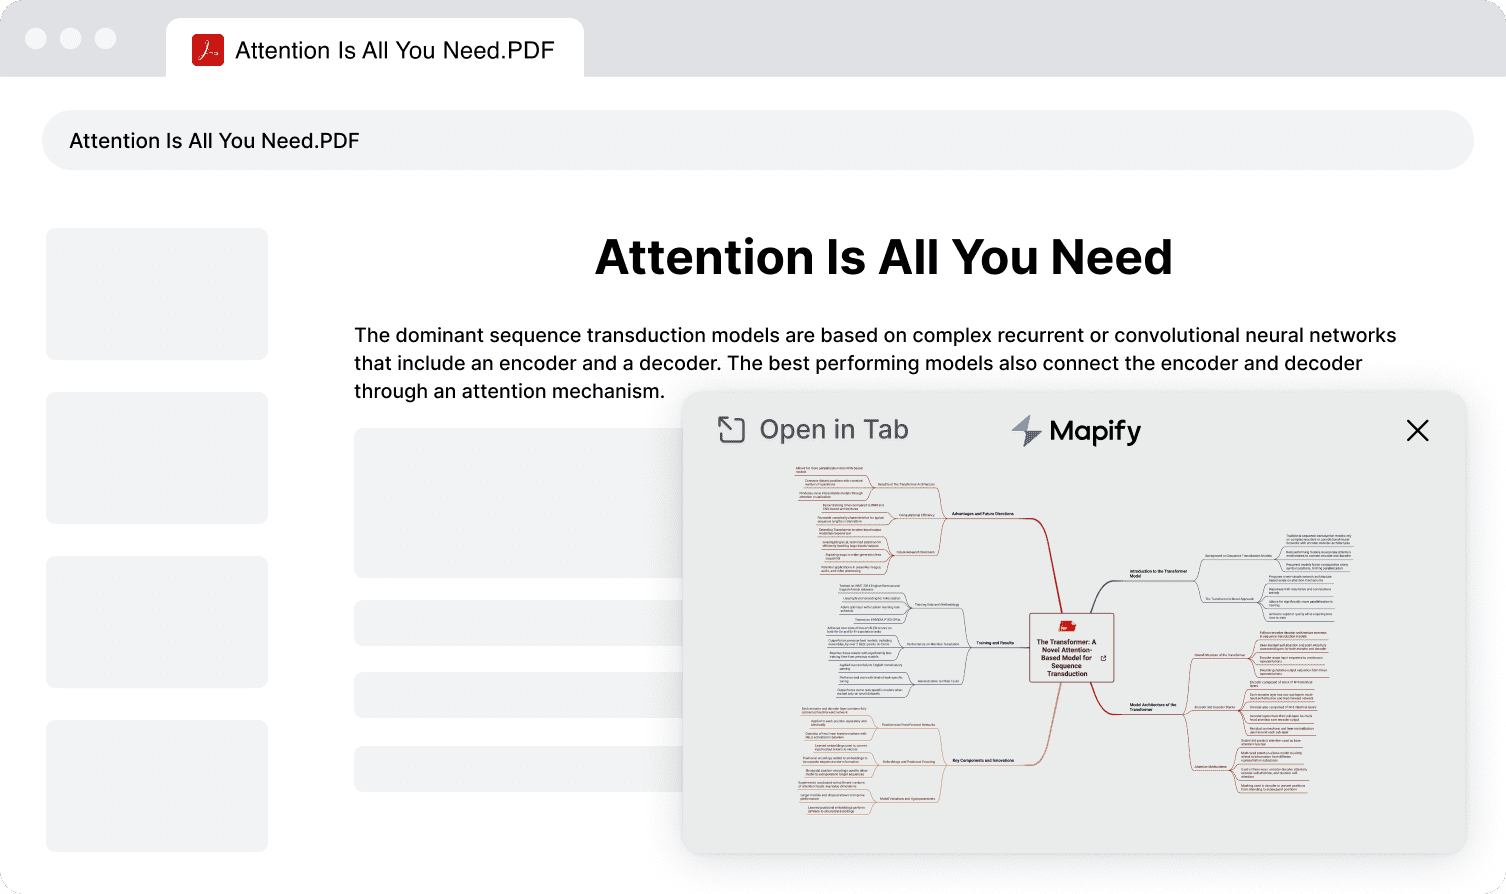Open the external link icon on central node
The width and height of the screenshot is (1506, 894).
(x=1103, y=658)
